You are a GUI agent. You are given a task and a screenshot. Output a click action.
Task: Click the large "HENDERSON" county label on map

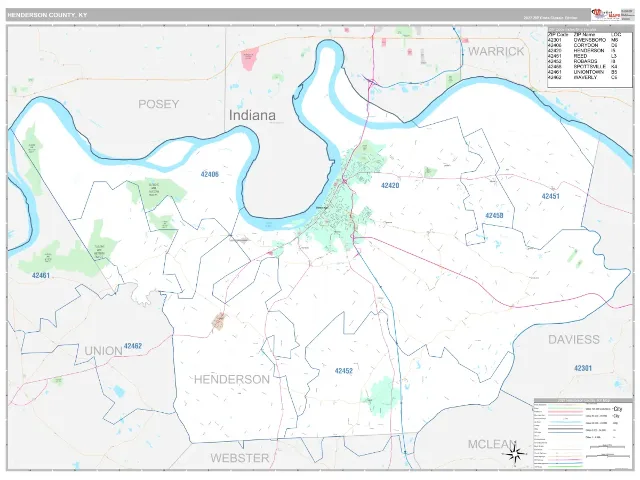click(231, 380)
